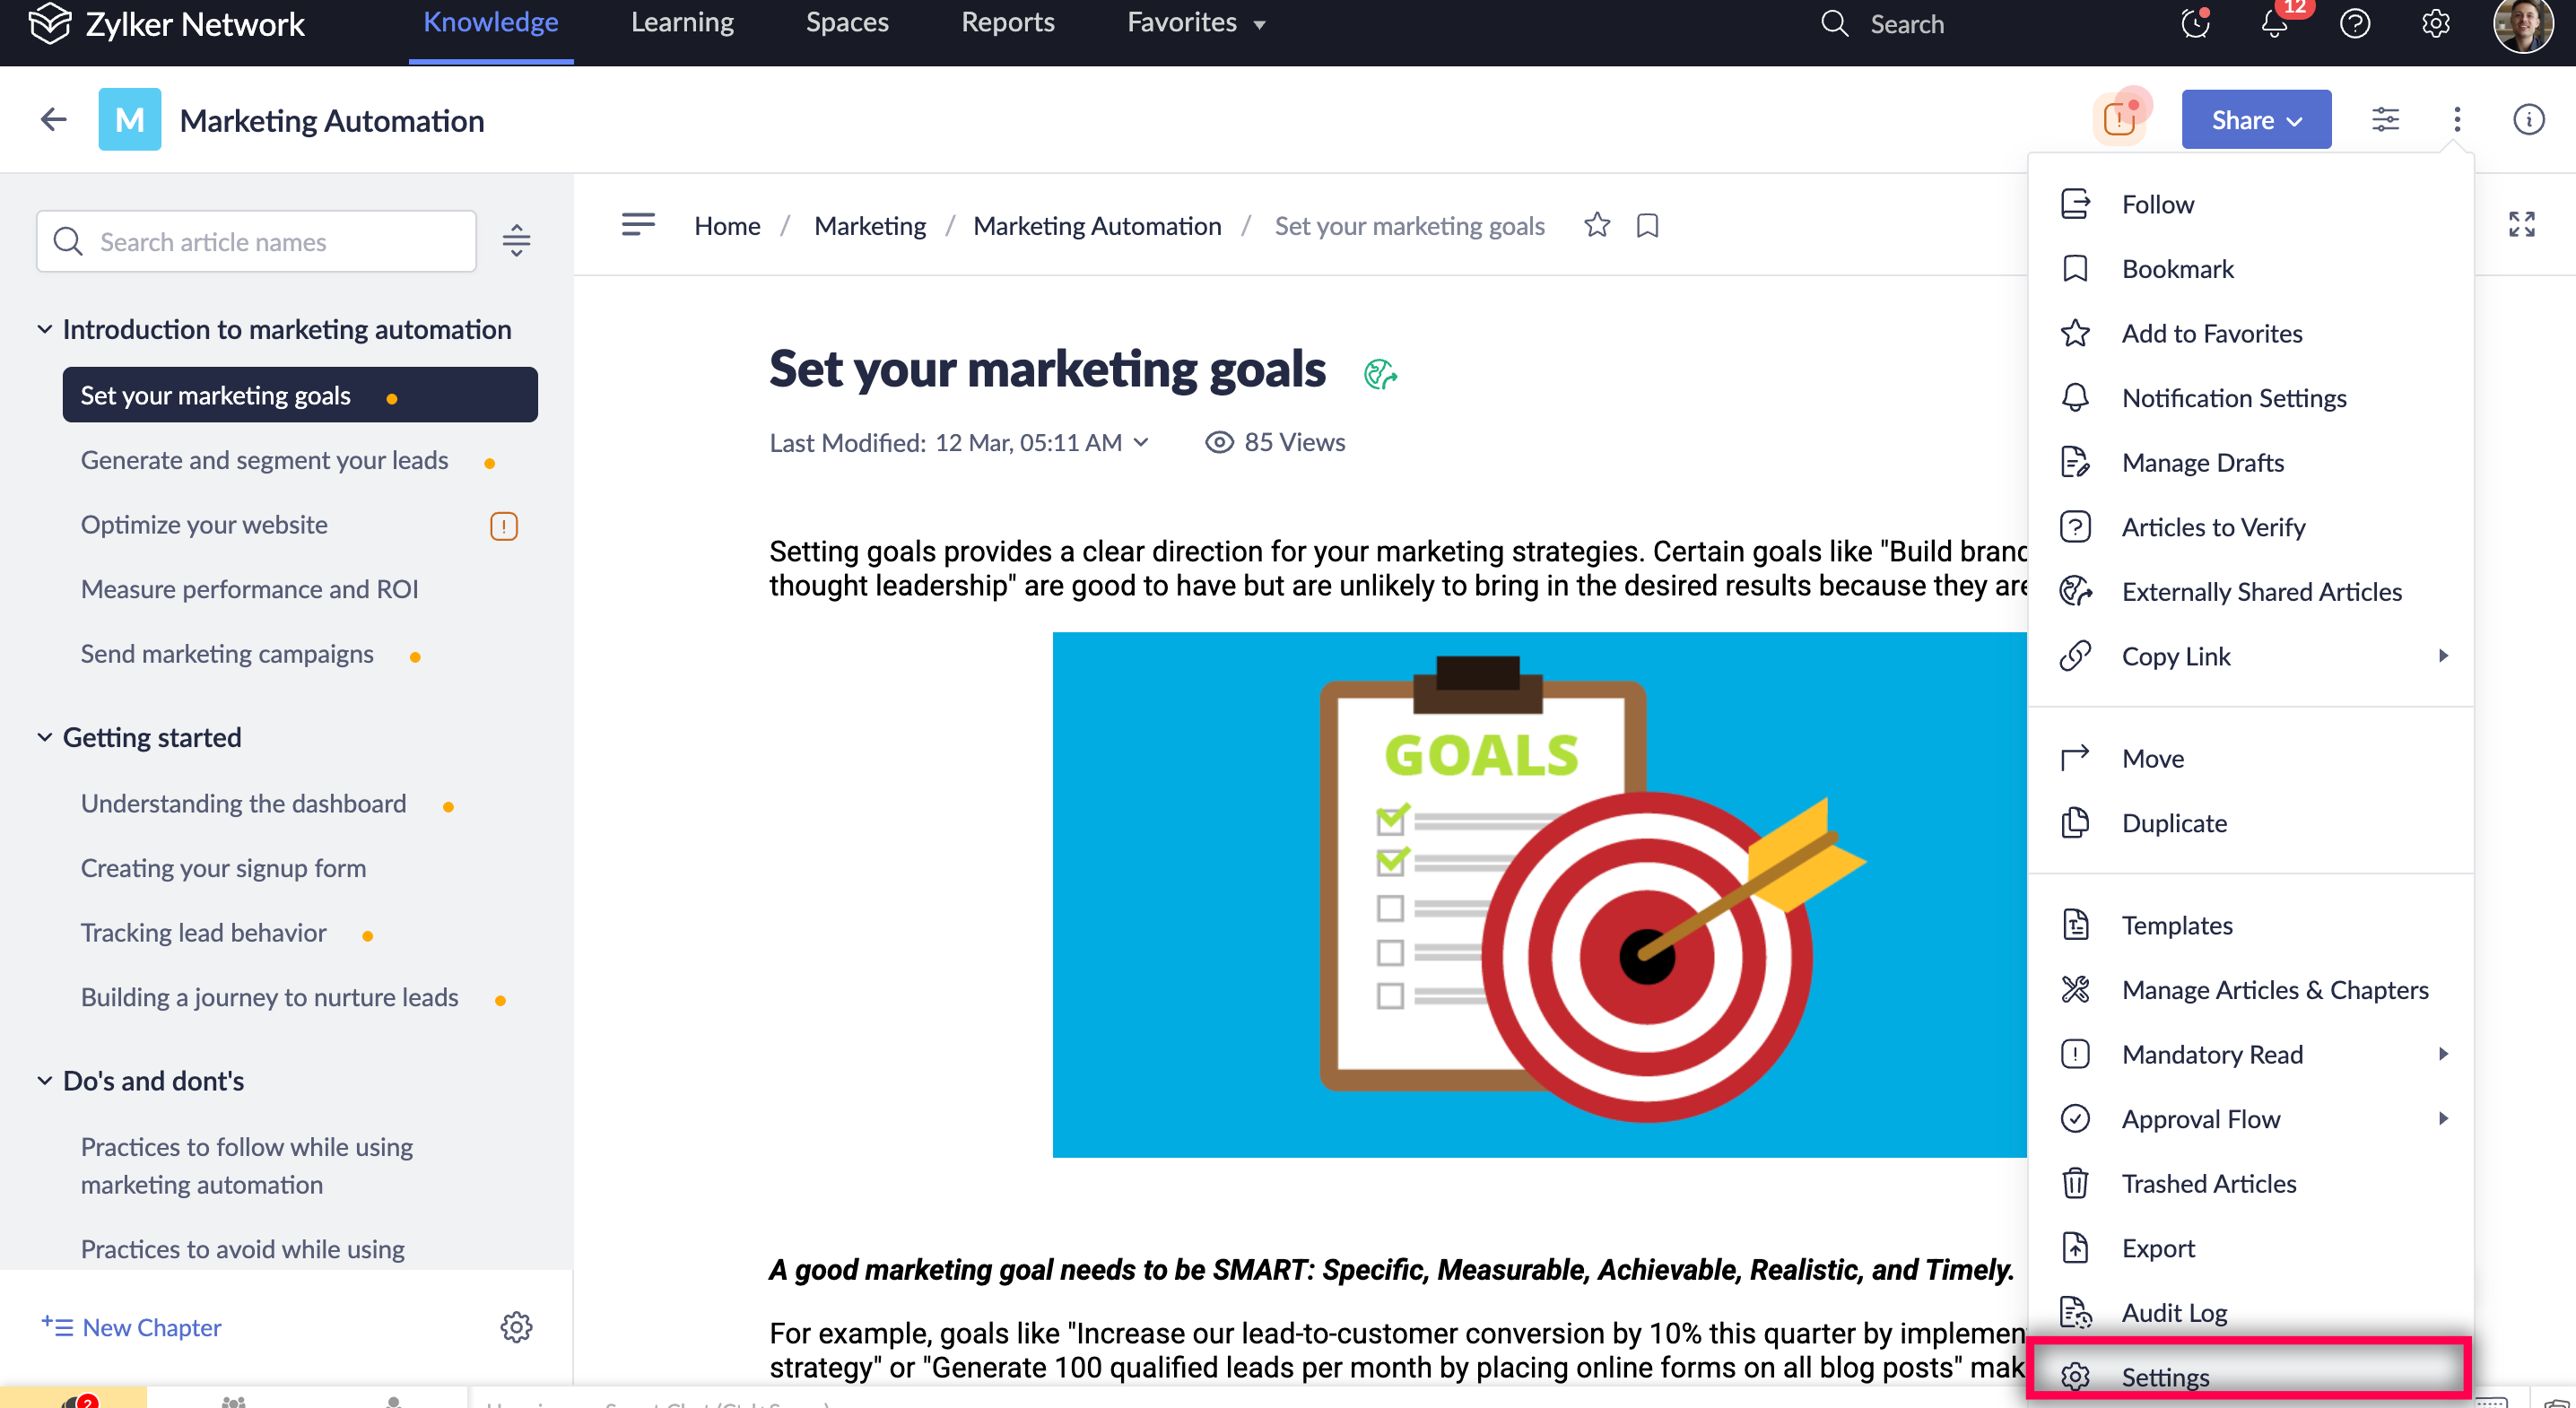Open the chapter settings gear in sidebar

pyautogui.click(x=516, y=1327)
